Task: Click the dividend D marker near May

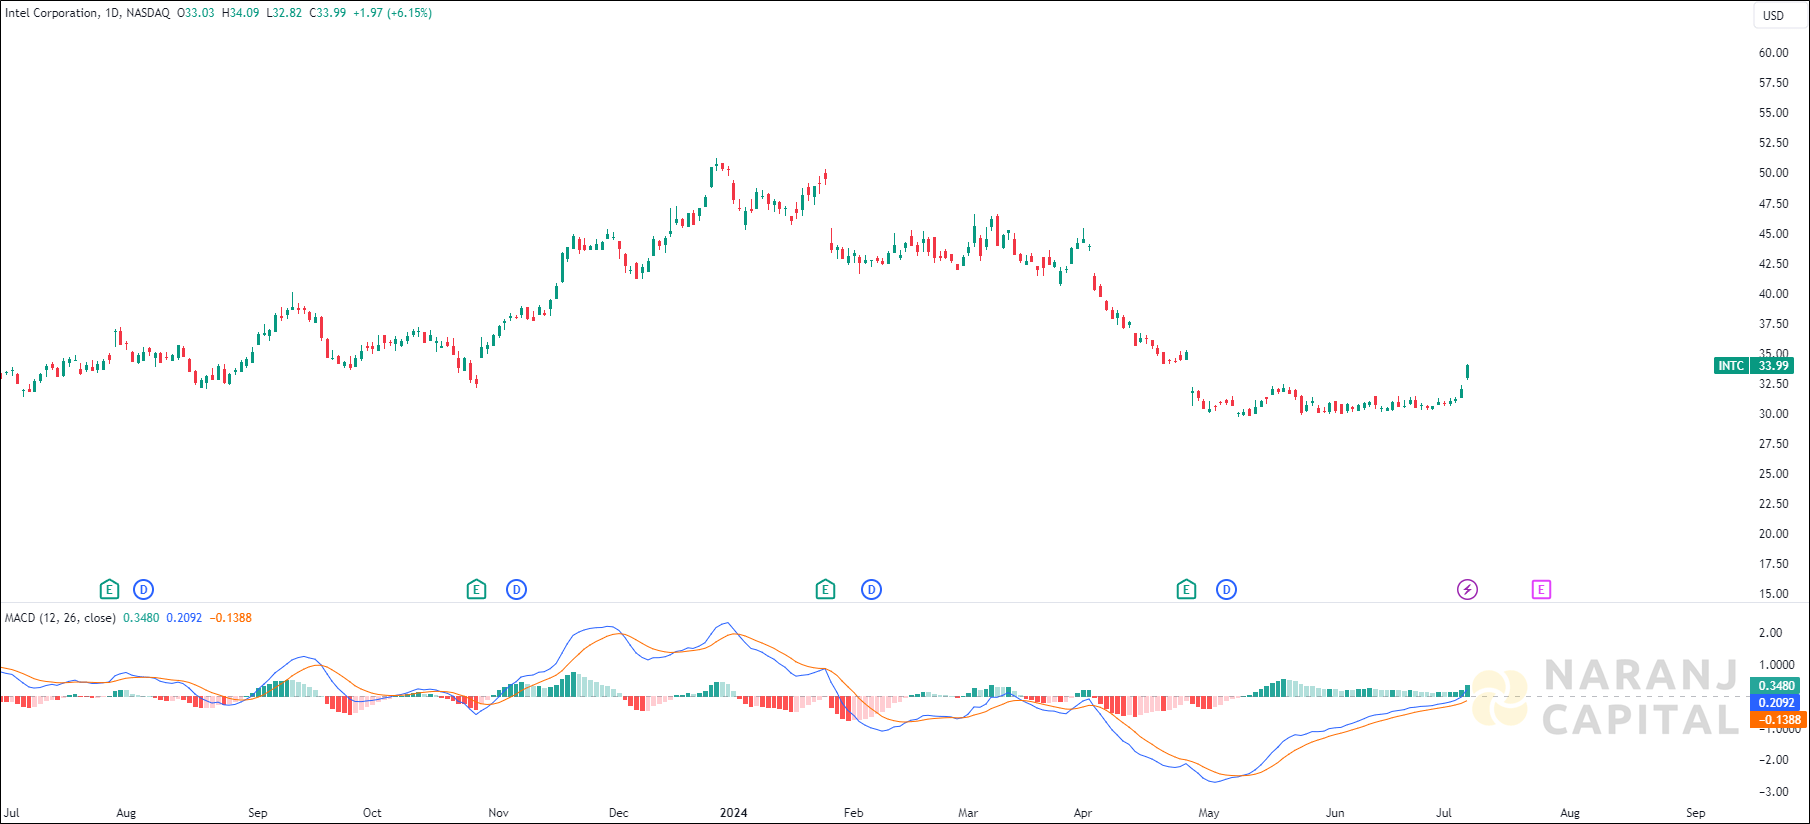Action: 1227,590
